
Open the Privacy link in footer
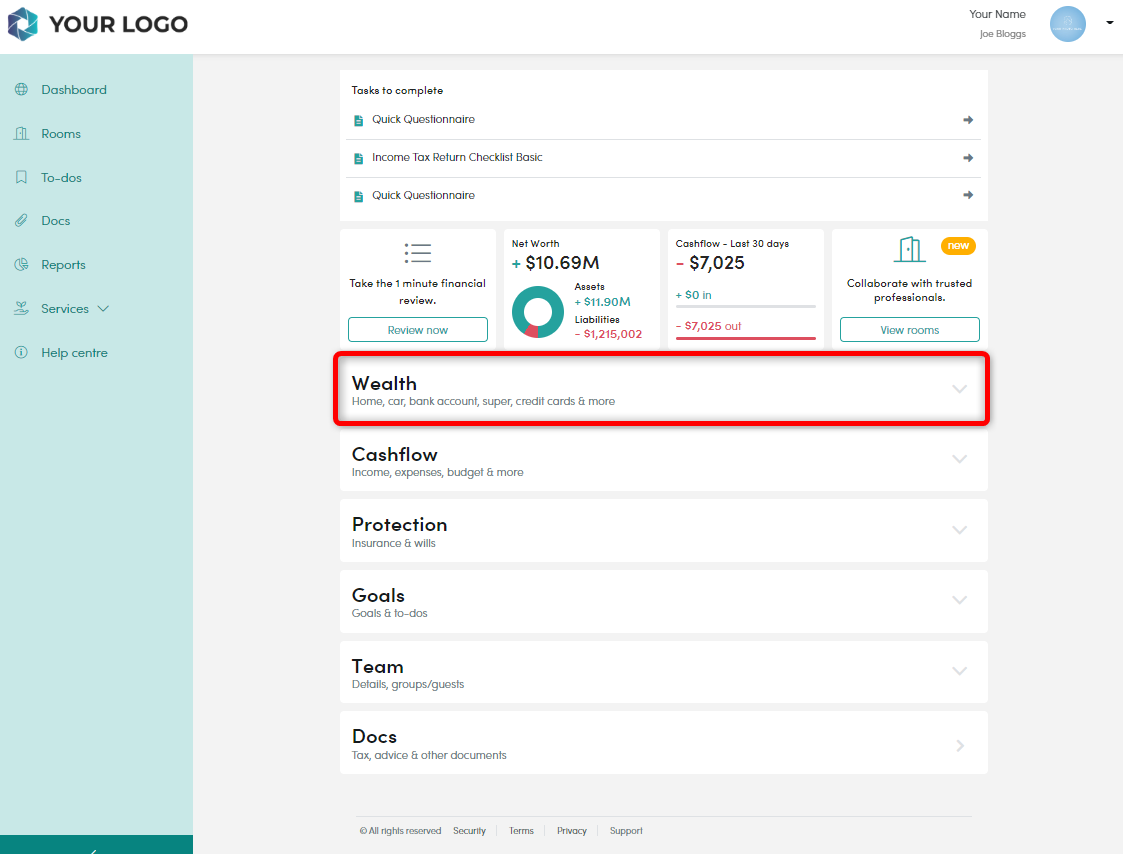(x=571, y=831)
